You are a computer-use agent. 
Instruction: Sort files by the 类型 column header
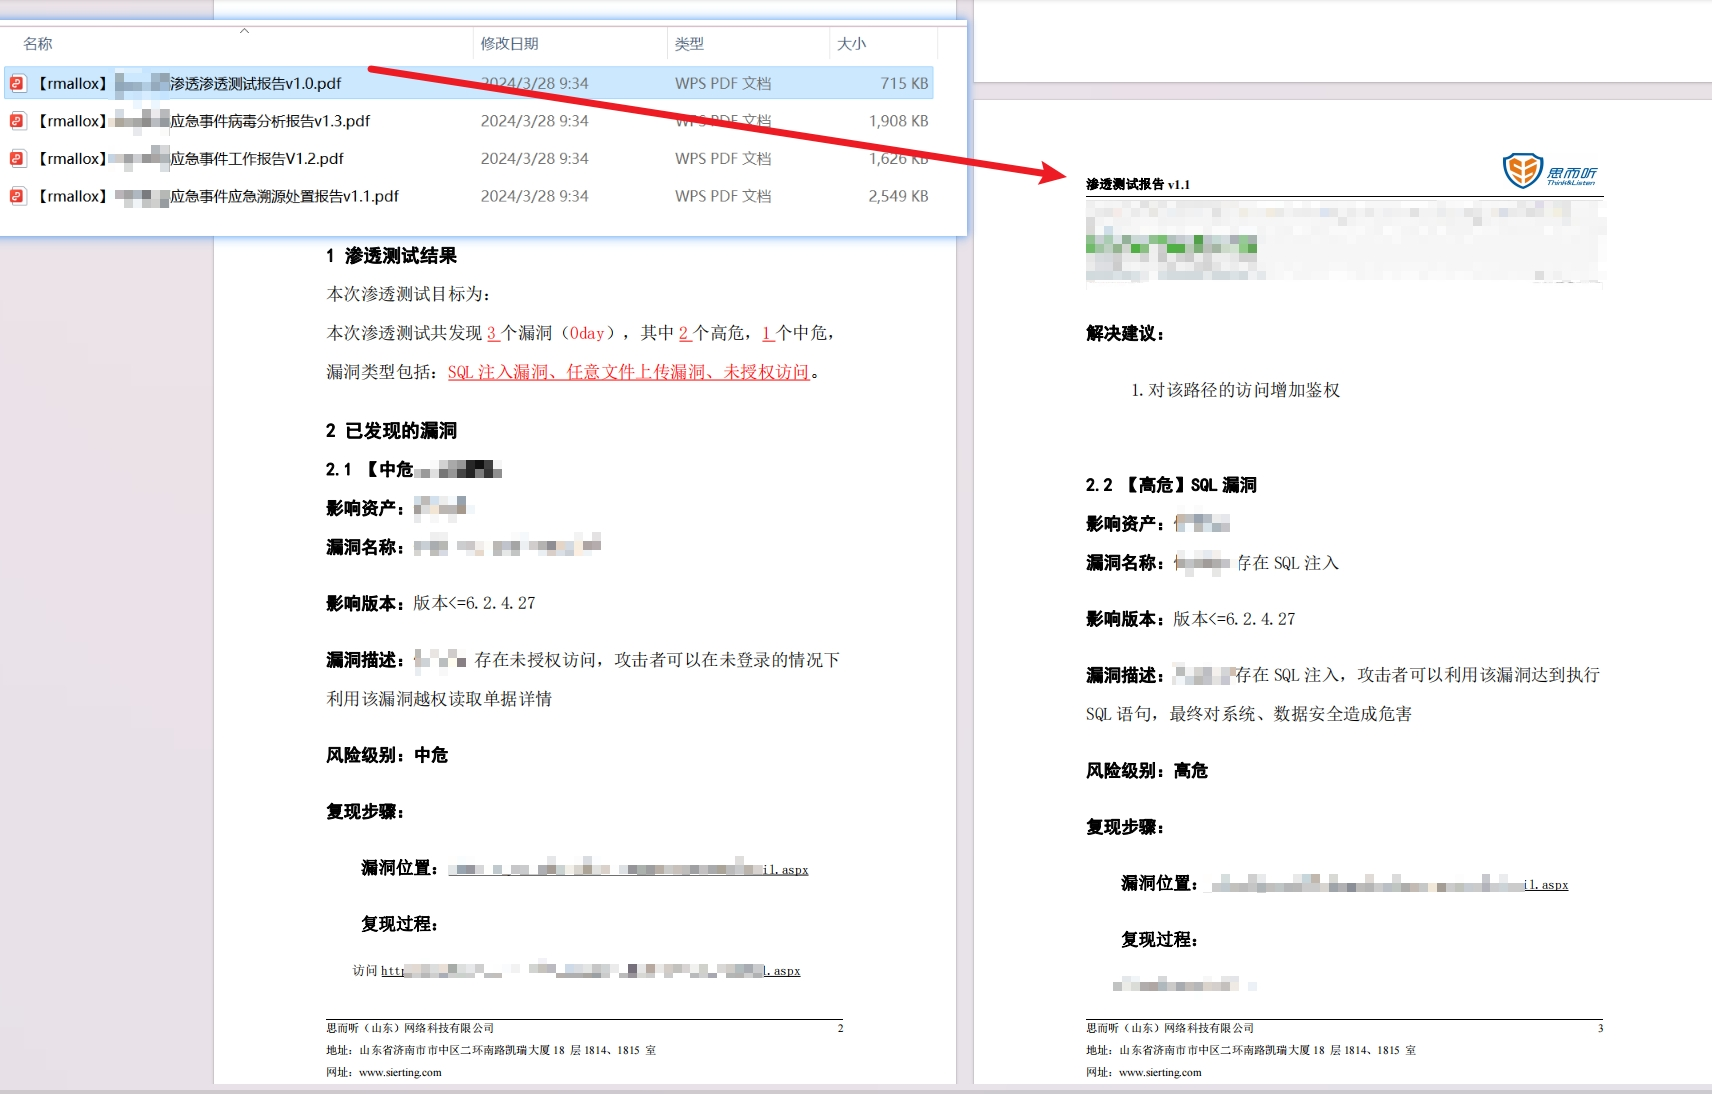click(x=689, y=44)
